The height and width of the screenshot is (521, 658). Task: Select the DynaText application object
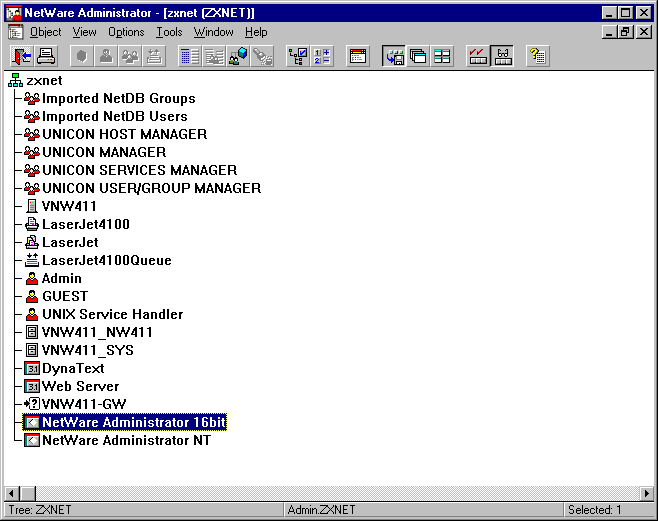tap(64, 369)
